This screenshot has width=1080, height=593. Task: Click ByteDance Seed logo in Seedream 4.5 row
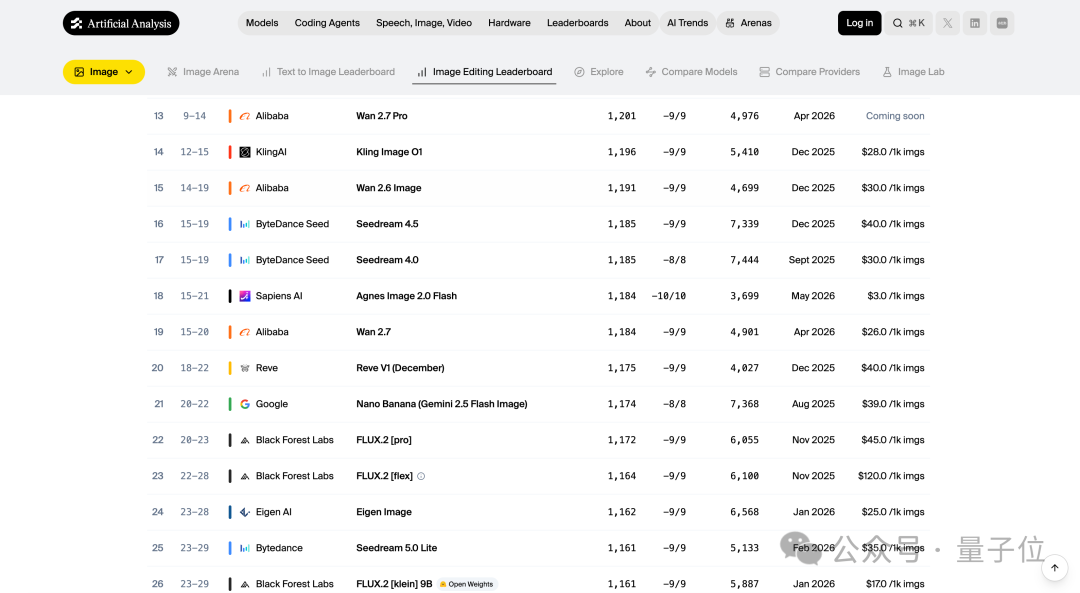click(245, 224)
